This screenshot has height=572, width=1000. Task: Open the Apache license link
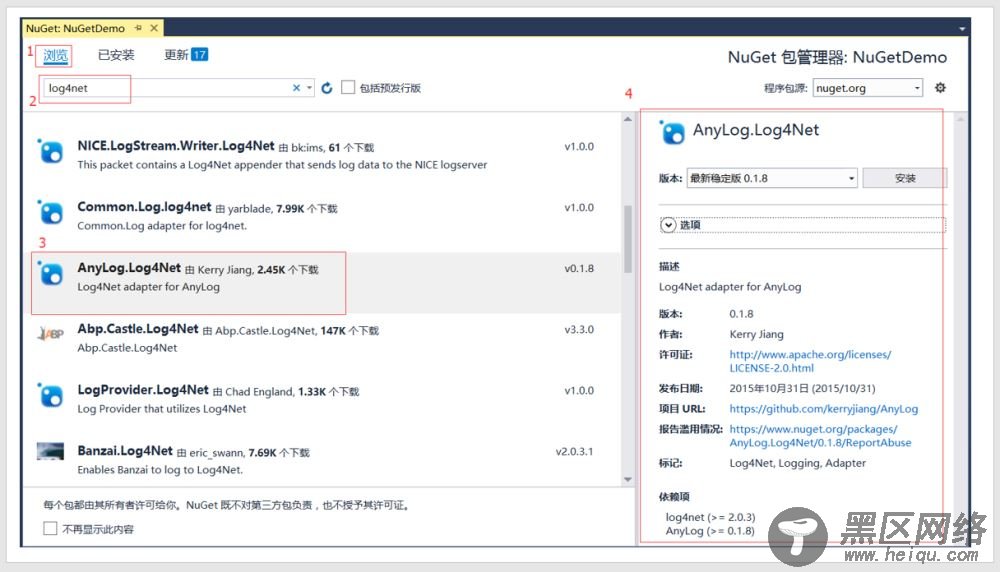point(810,361)
